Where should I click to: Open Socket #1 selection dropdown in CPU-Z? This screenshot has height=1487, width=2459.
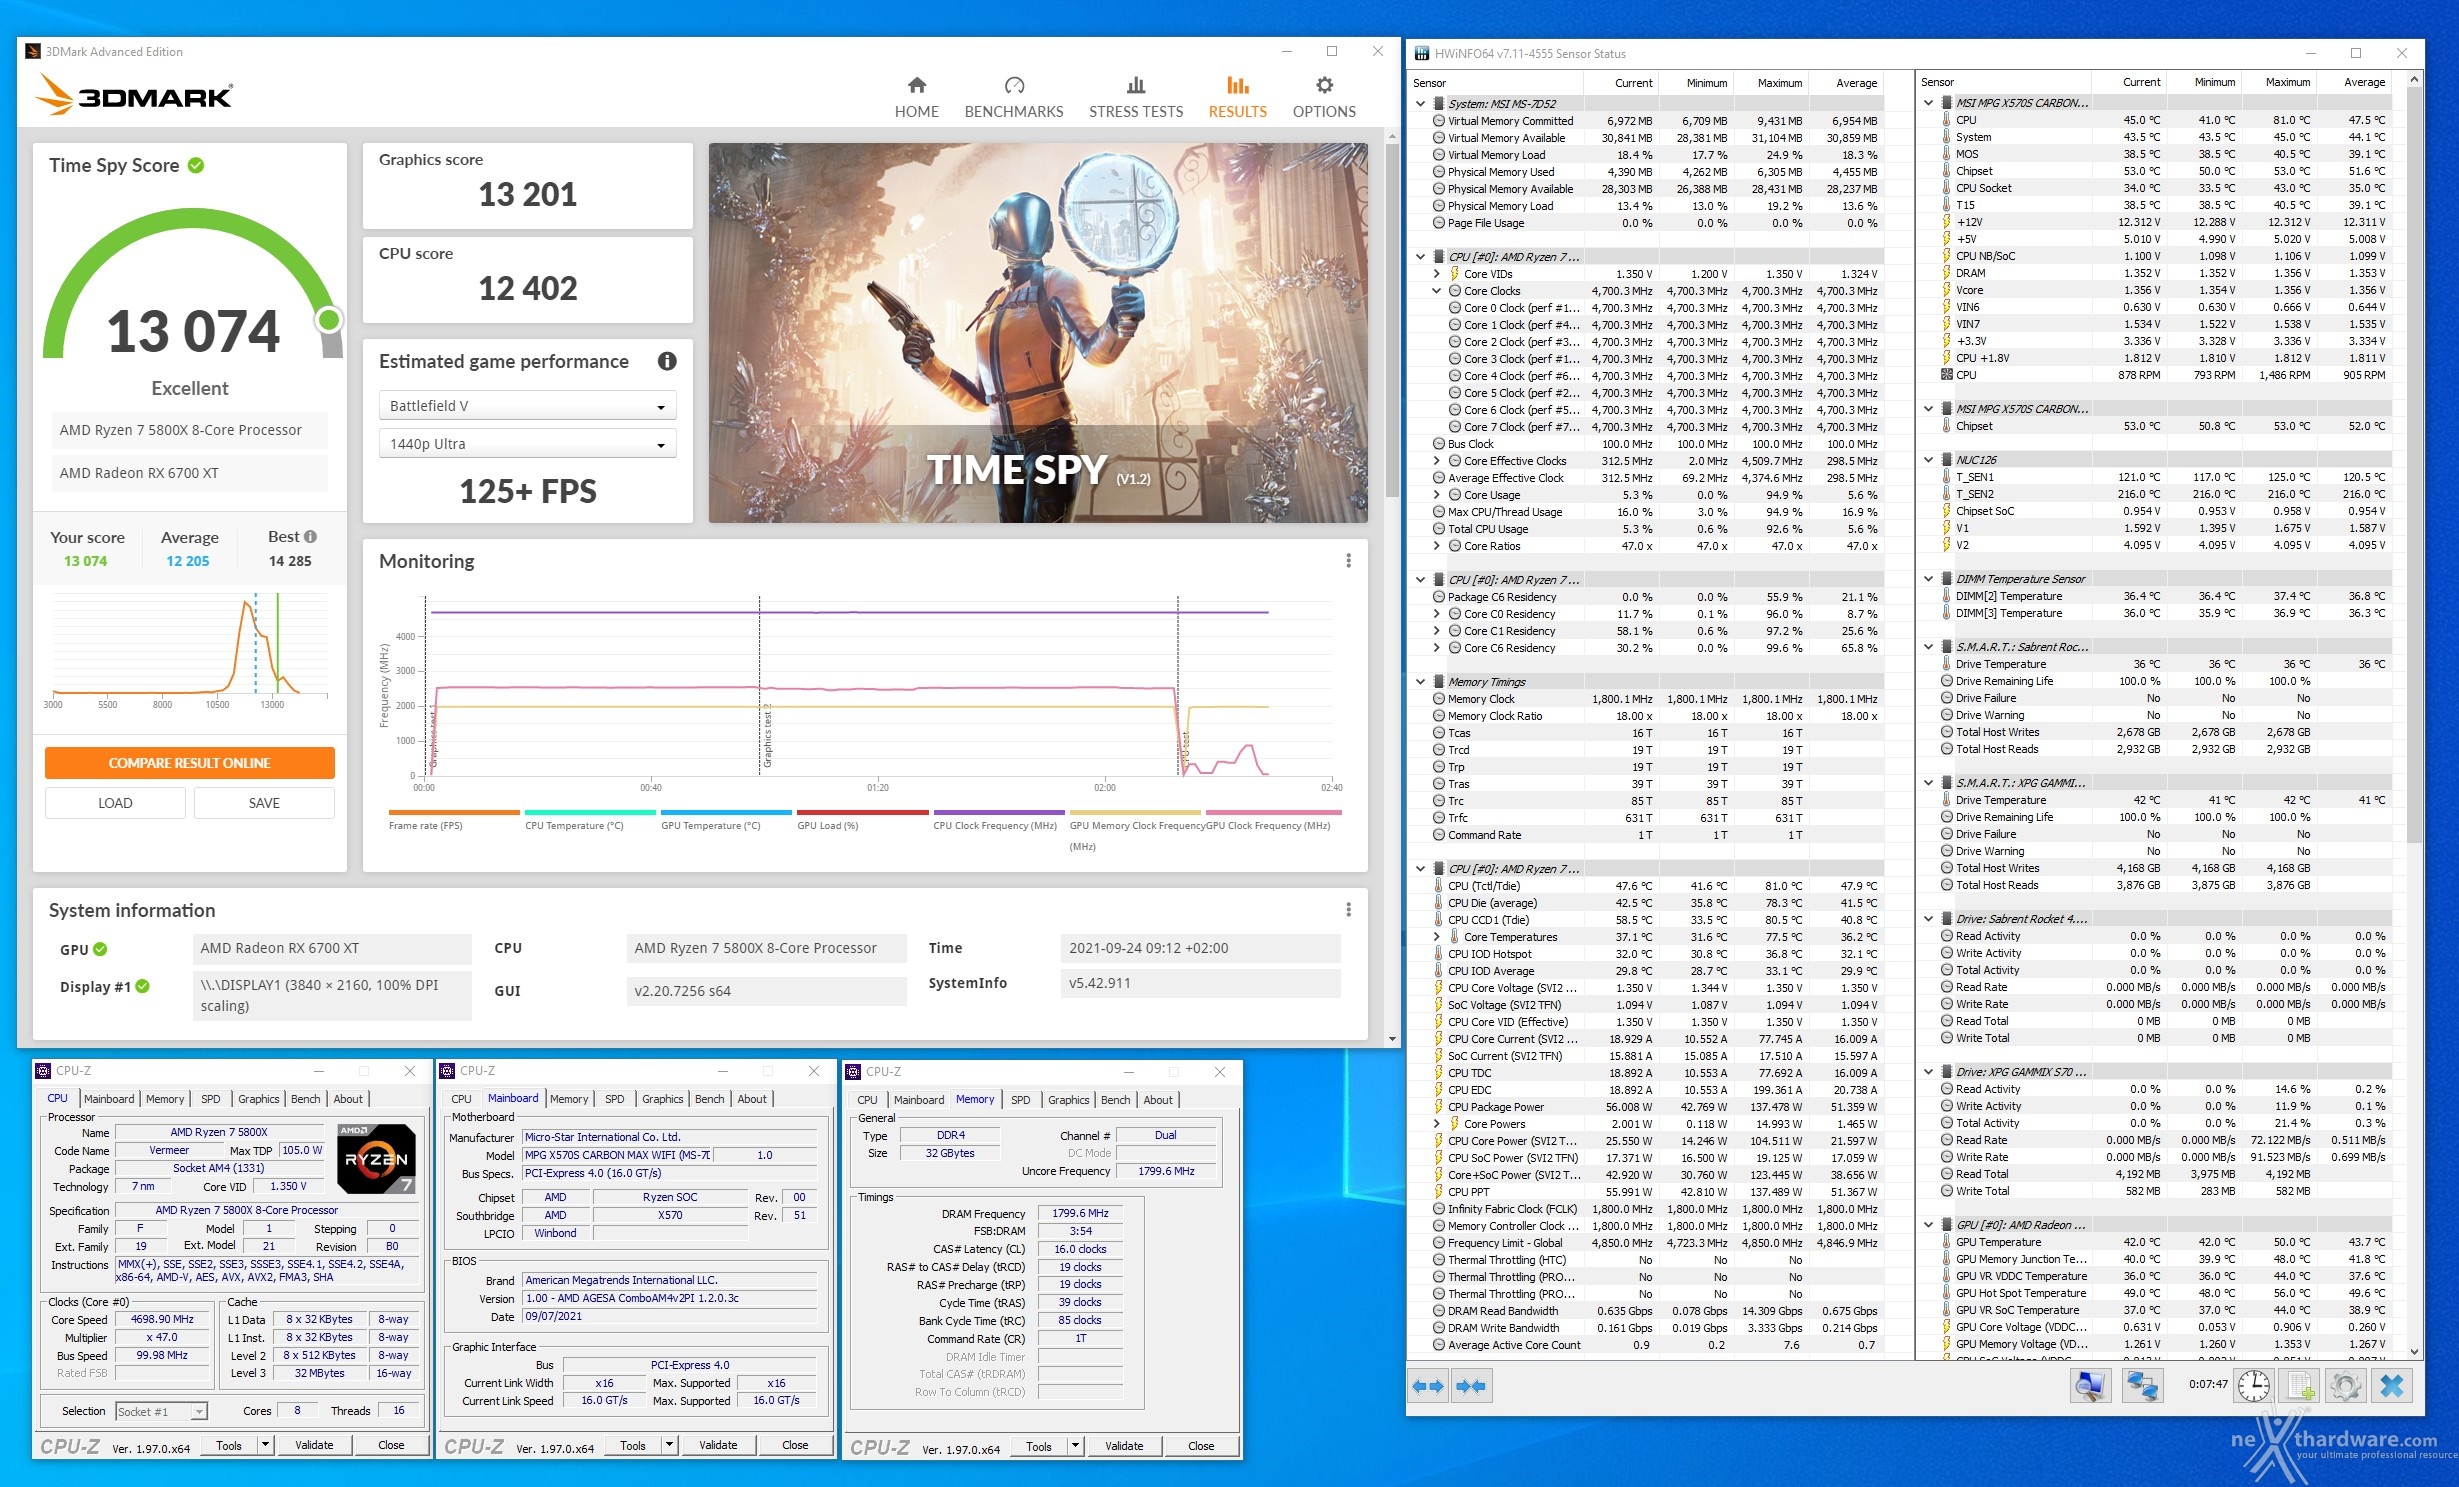click(161, 1411)
